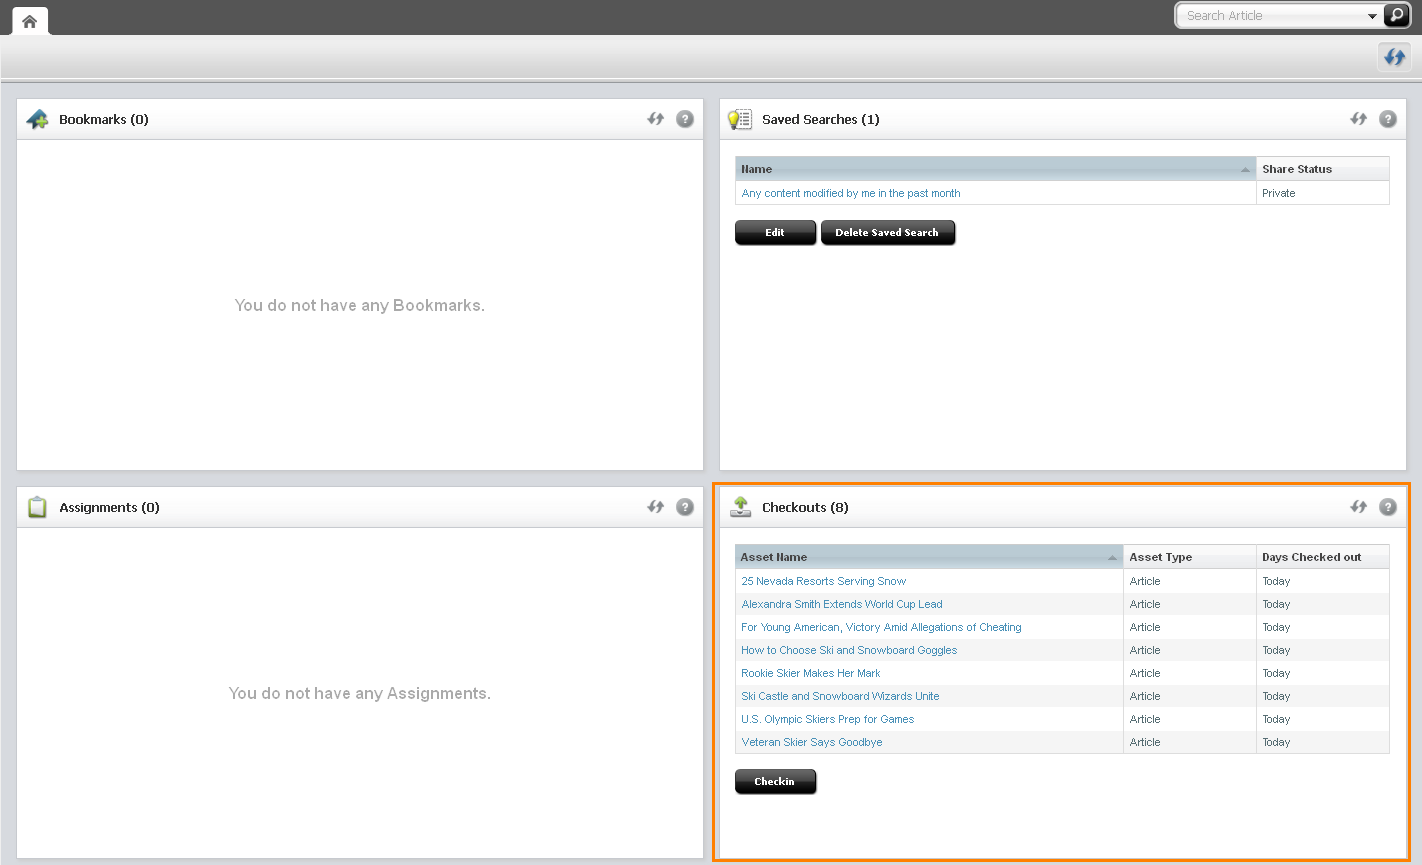Refresh the Saved Searches panel
This screenshot has width=1422, height=865.
(x=1359, y=119)
